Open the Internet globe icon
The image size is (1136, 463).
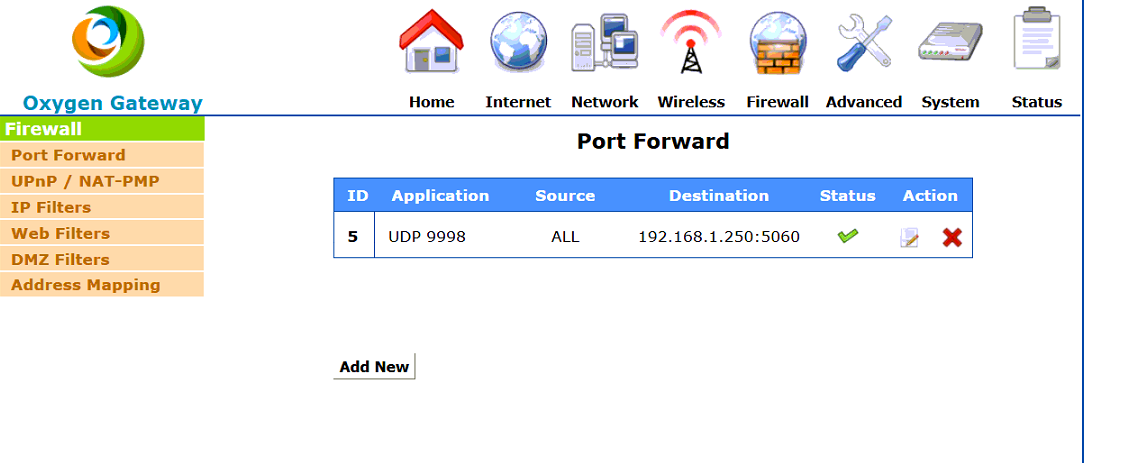click(x=518, y=43)
